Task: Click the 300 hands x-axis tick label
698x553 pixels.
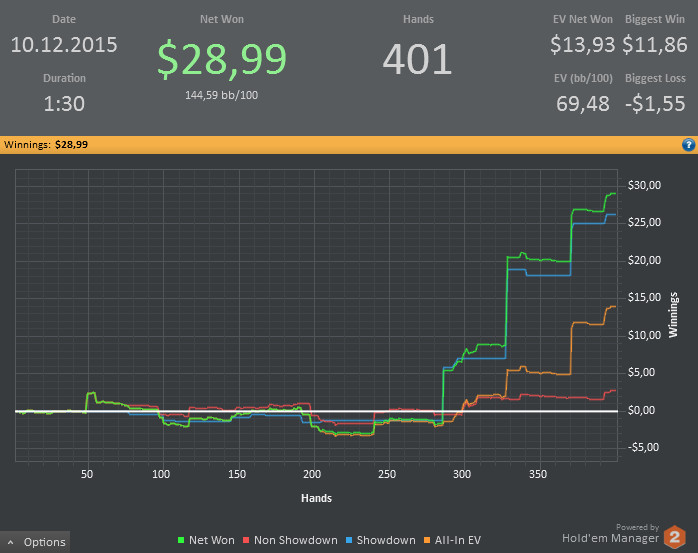Action: (462, 474)
